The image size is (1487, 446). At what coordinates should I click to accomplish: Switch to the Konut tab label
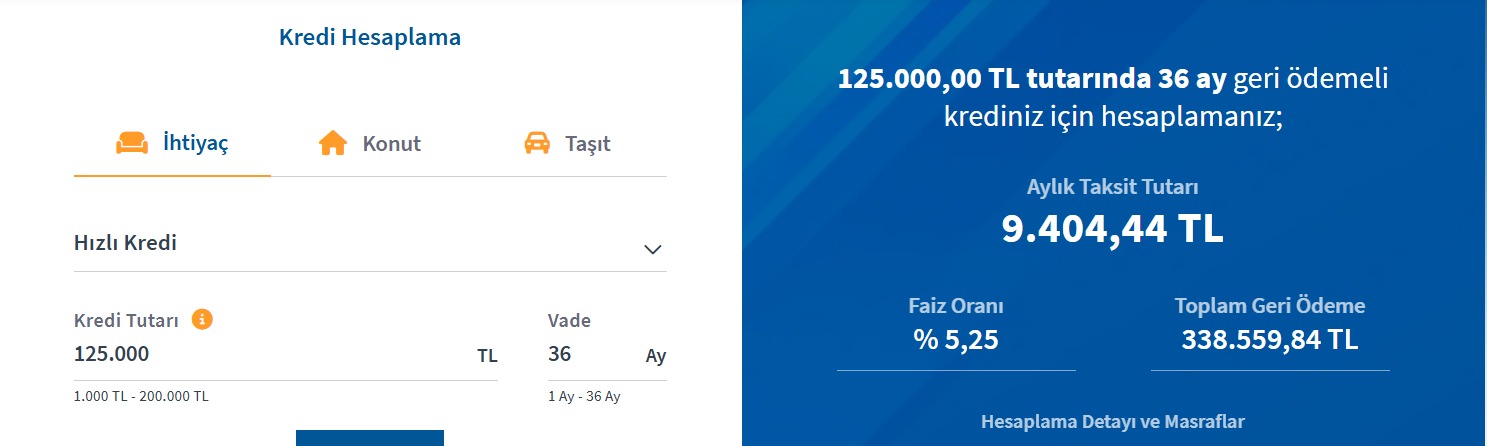[x=391, y=143]
